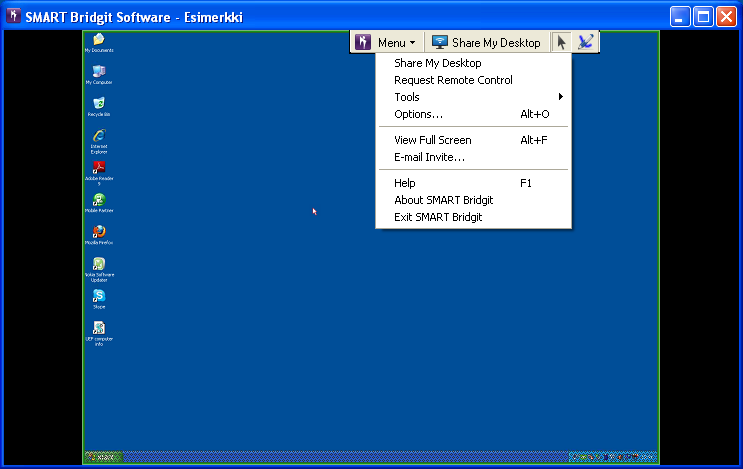This screenshot has height=469, width=743.
Task: Select the pointer tool in Bridgit toolbar
Action: (x=562, y=42)
